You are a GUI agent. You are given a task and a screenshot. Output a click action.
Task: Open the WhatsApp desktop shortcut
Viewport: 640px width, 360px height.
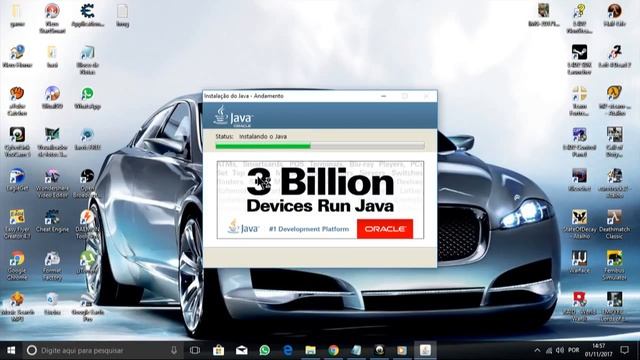point(87,98)
